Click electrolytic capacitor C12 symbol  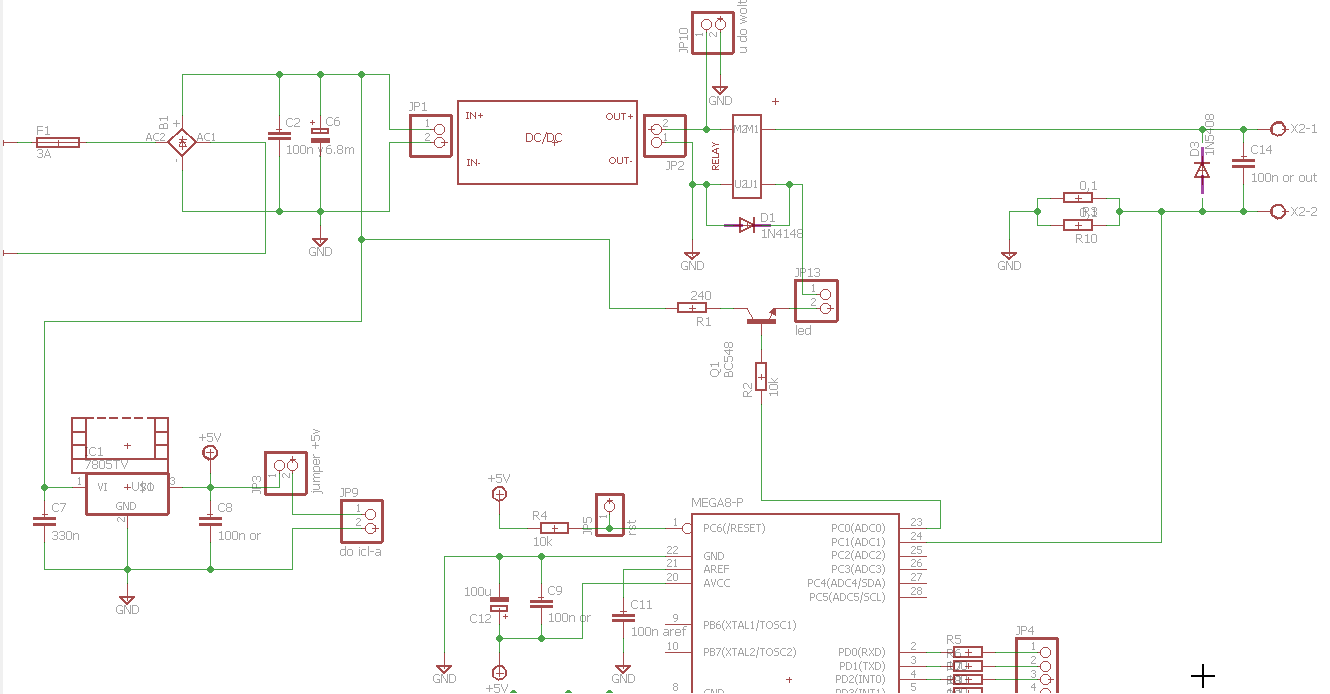pos(498,605)
